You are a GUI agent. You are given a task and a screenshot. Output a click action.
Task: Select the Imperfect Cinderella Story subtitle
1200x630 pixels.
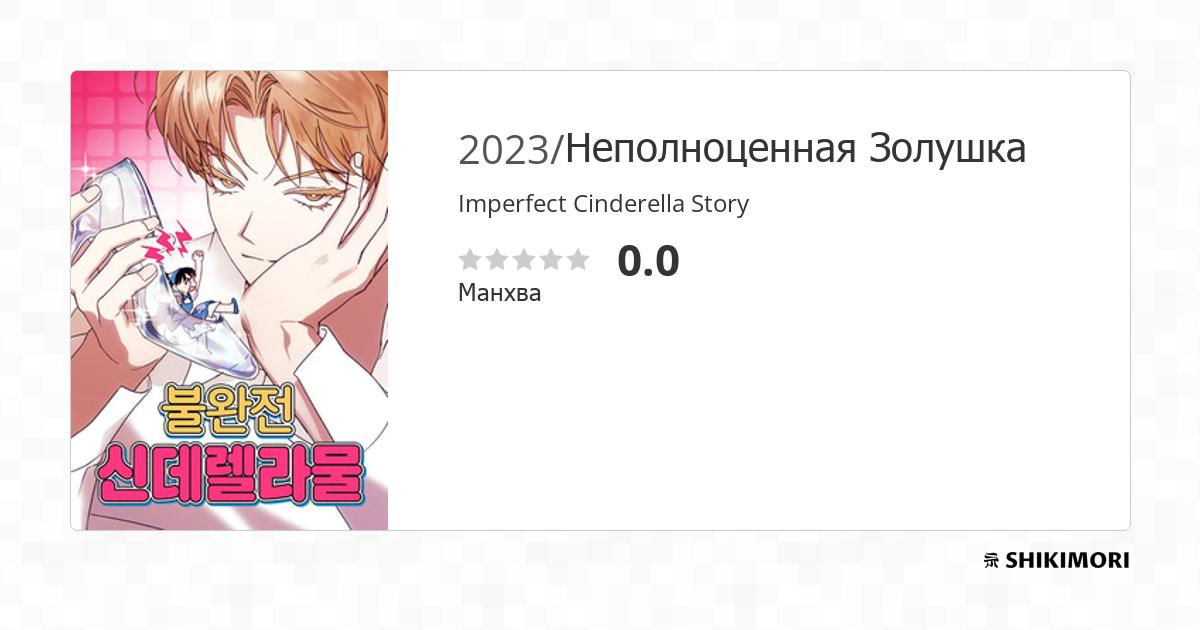click(x=603, y=204)
